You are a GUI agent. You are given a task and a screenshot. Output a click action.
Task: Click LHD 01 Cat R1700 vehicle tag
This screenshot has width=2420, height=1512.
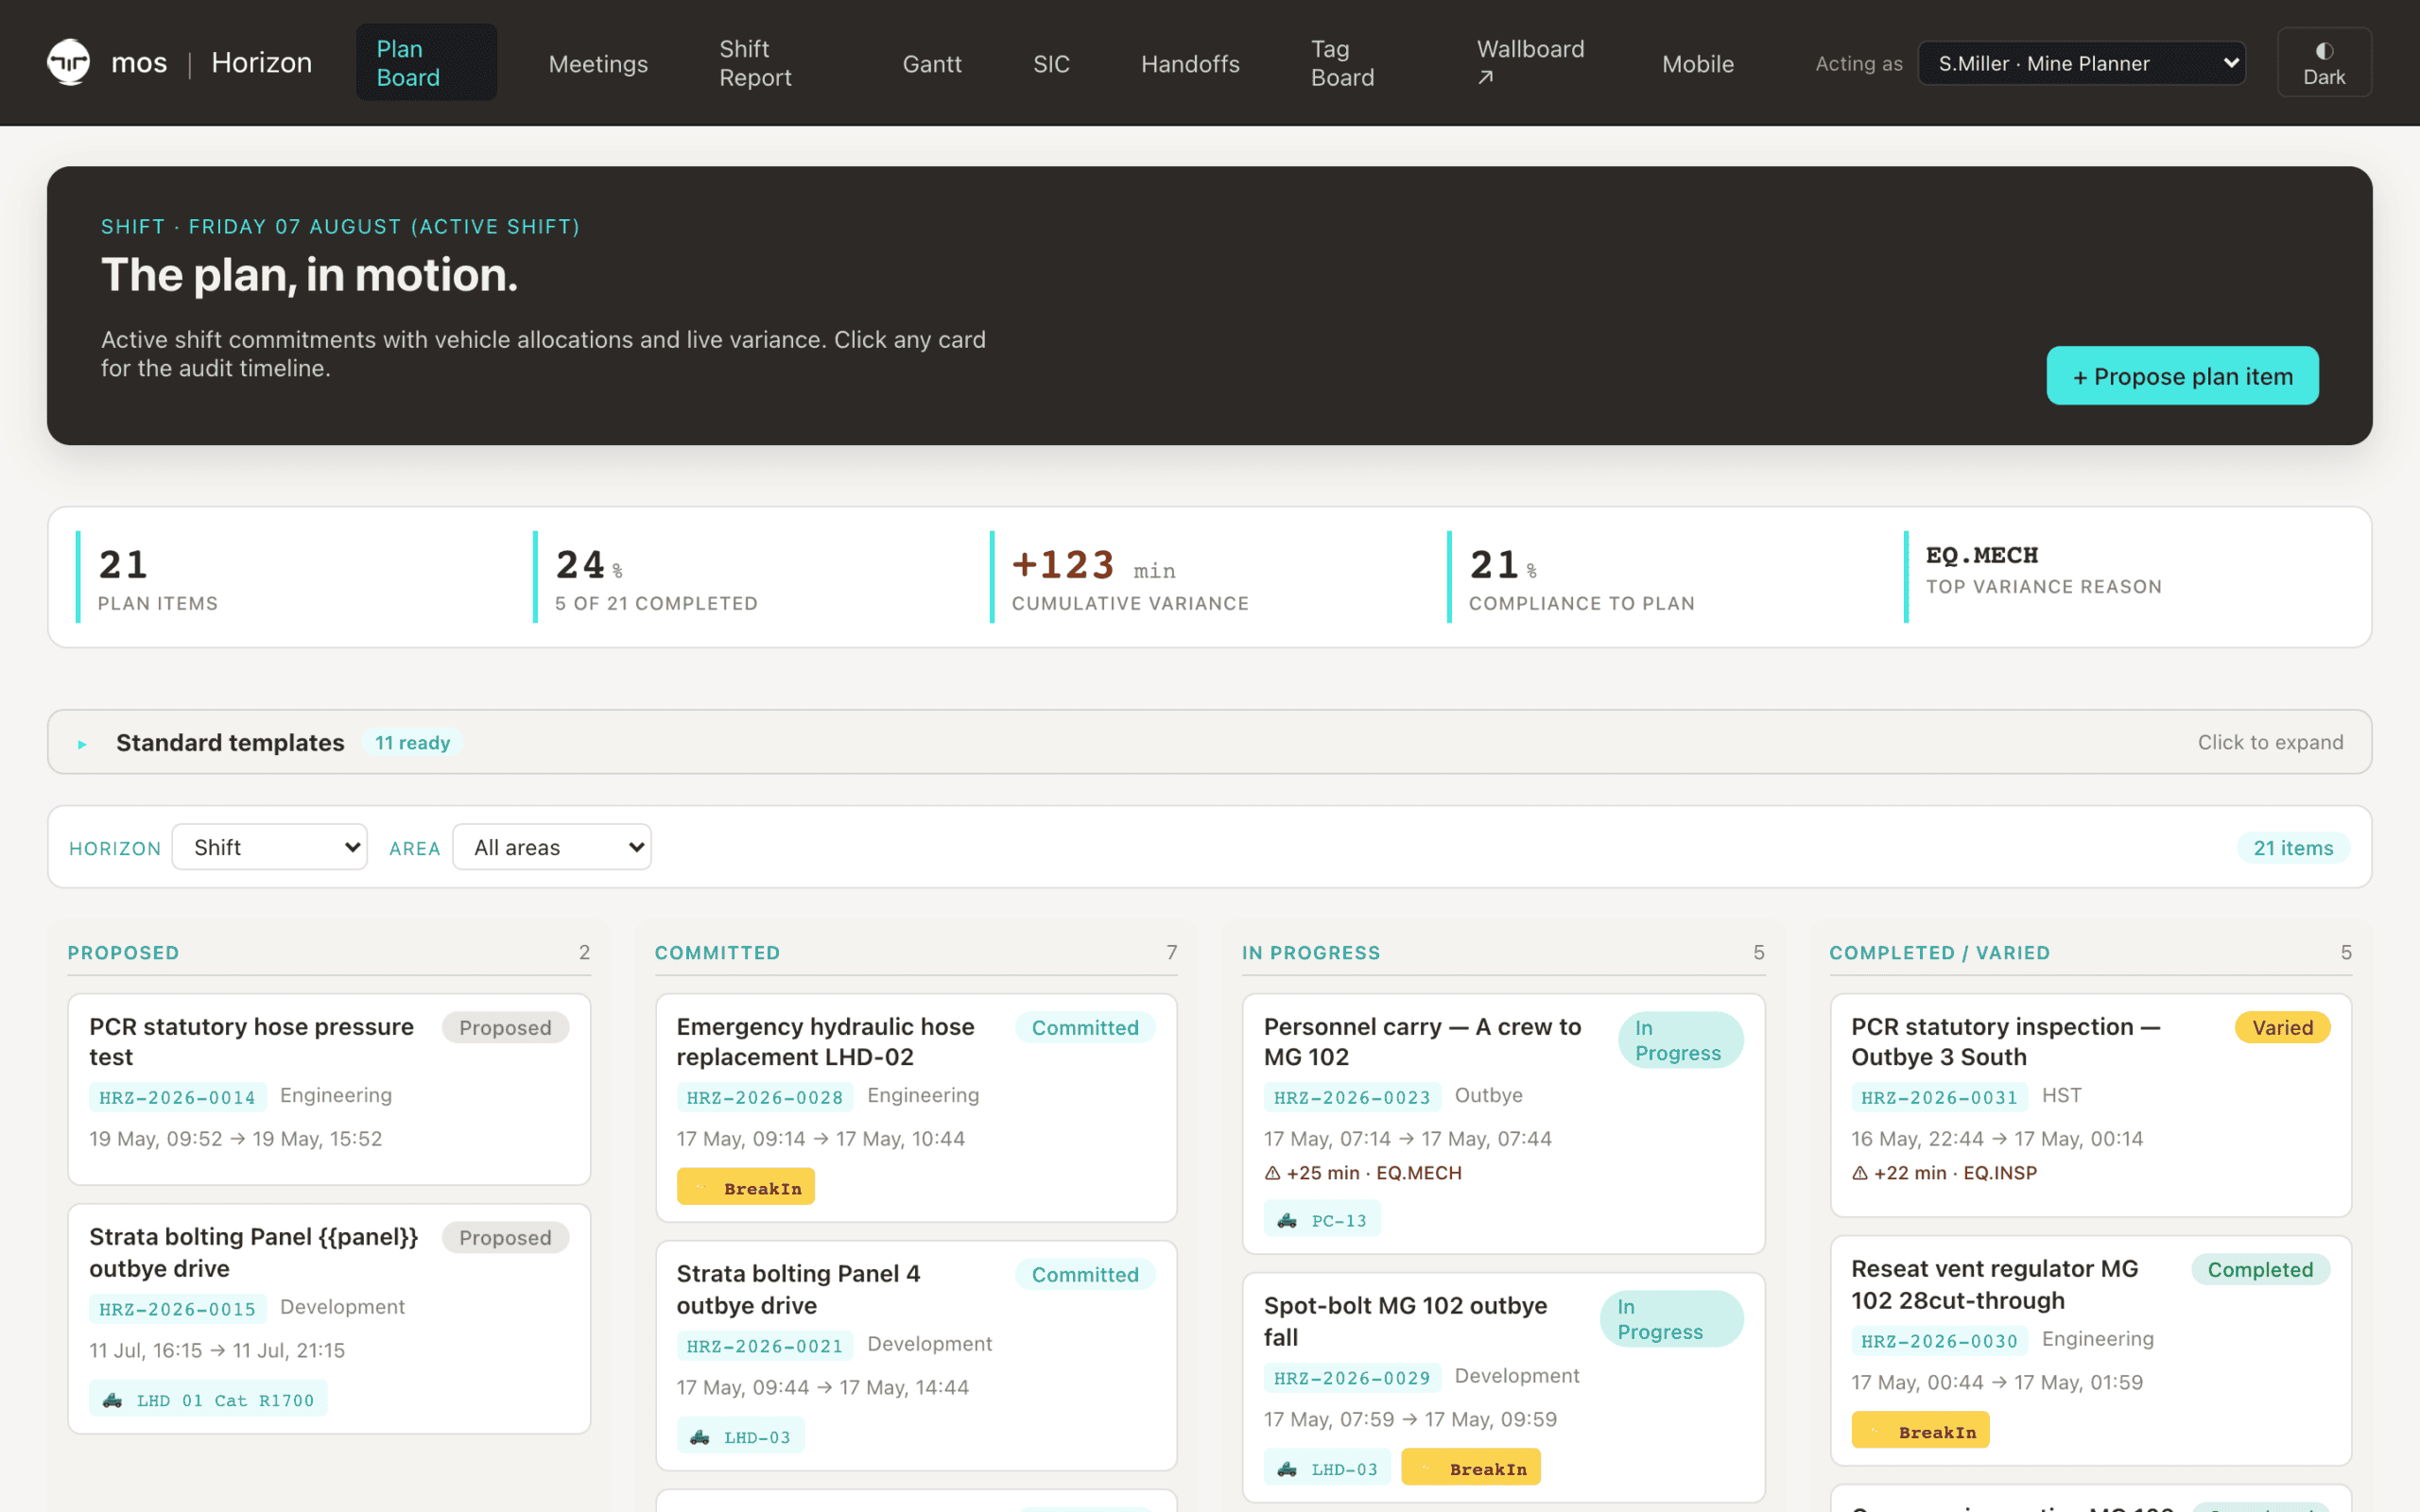click(x=208, y=1400)
